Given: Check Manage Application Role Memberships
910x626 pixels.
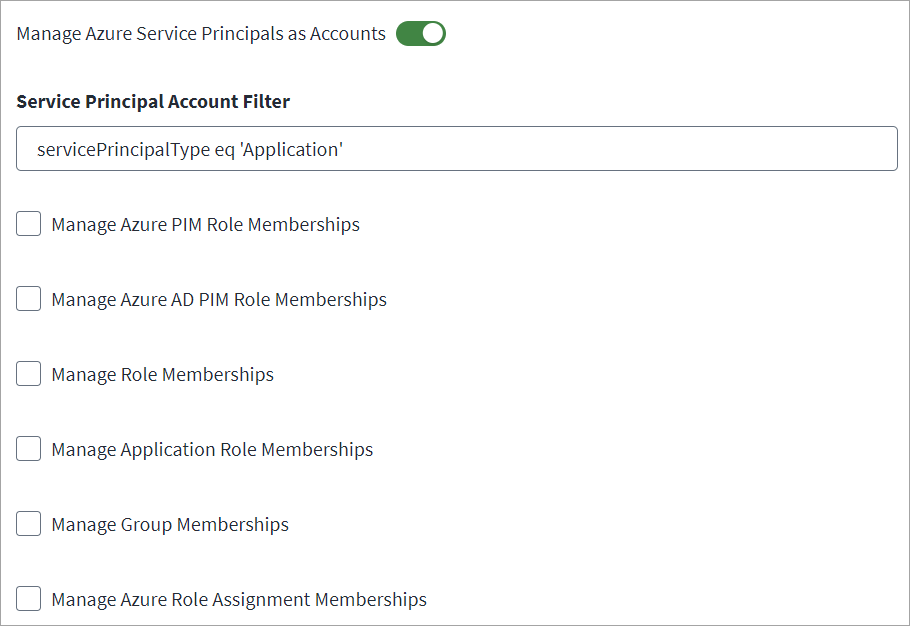Looking at the screenshot, I should tap(28, 448).
